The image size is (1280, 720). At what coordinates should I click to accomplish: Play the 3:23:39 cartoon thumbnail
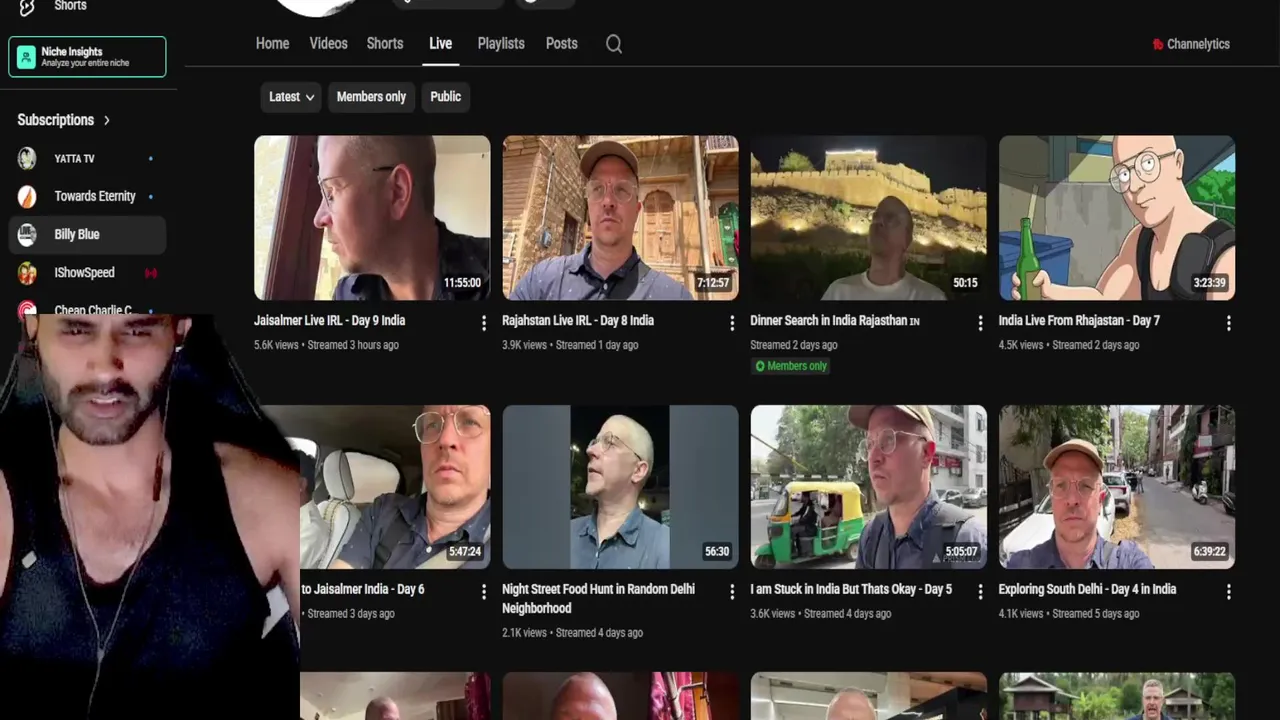pos(1116,218)
